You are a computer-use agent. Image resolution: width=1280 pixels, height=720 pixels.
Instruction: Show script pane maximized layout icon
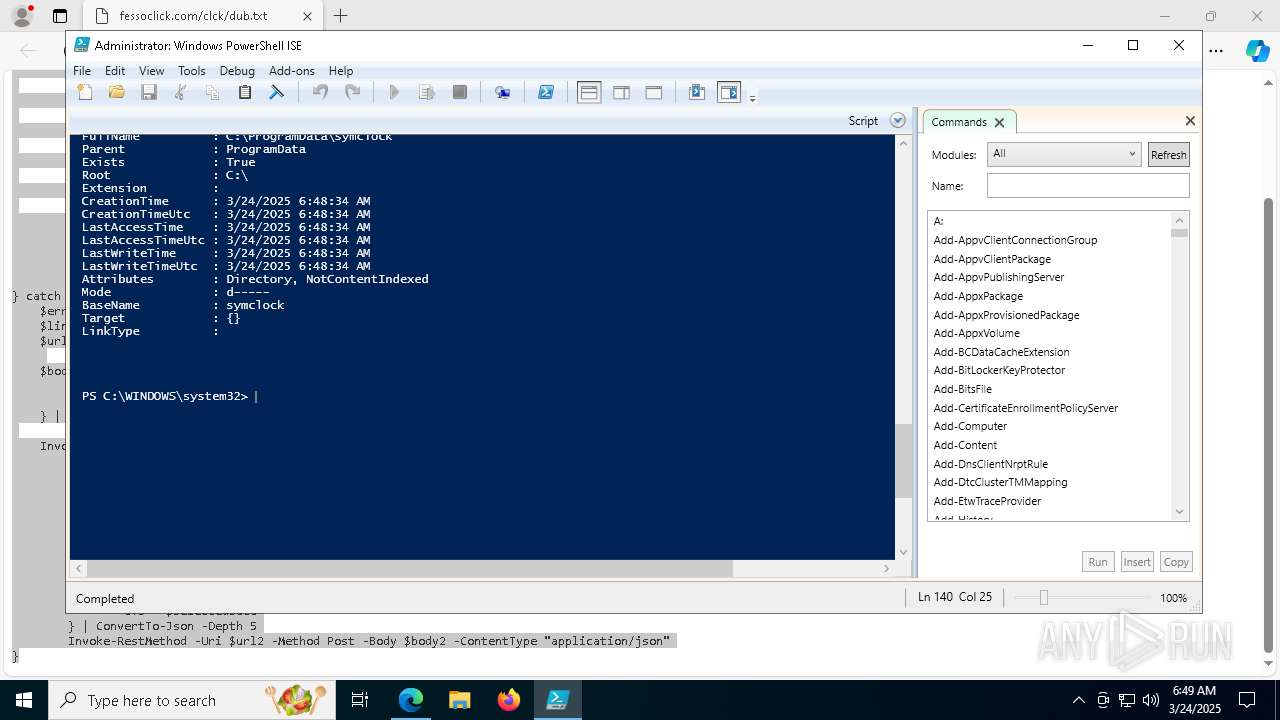(x=654, y=92)
